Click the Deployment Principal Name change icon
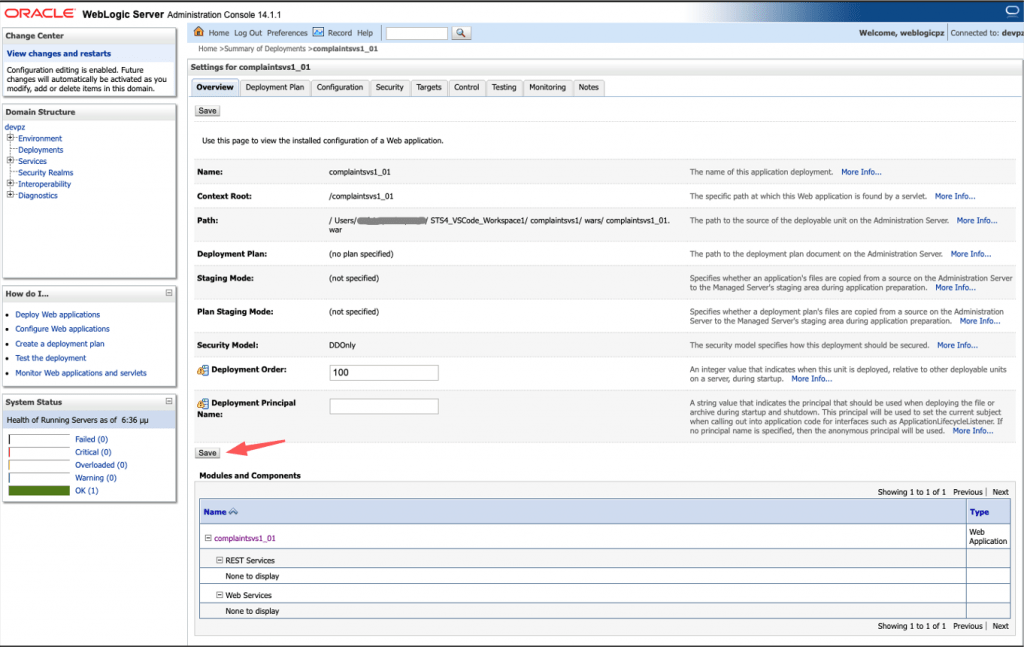The width and height of the screenshot is (1024, 647). [202, 403]
